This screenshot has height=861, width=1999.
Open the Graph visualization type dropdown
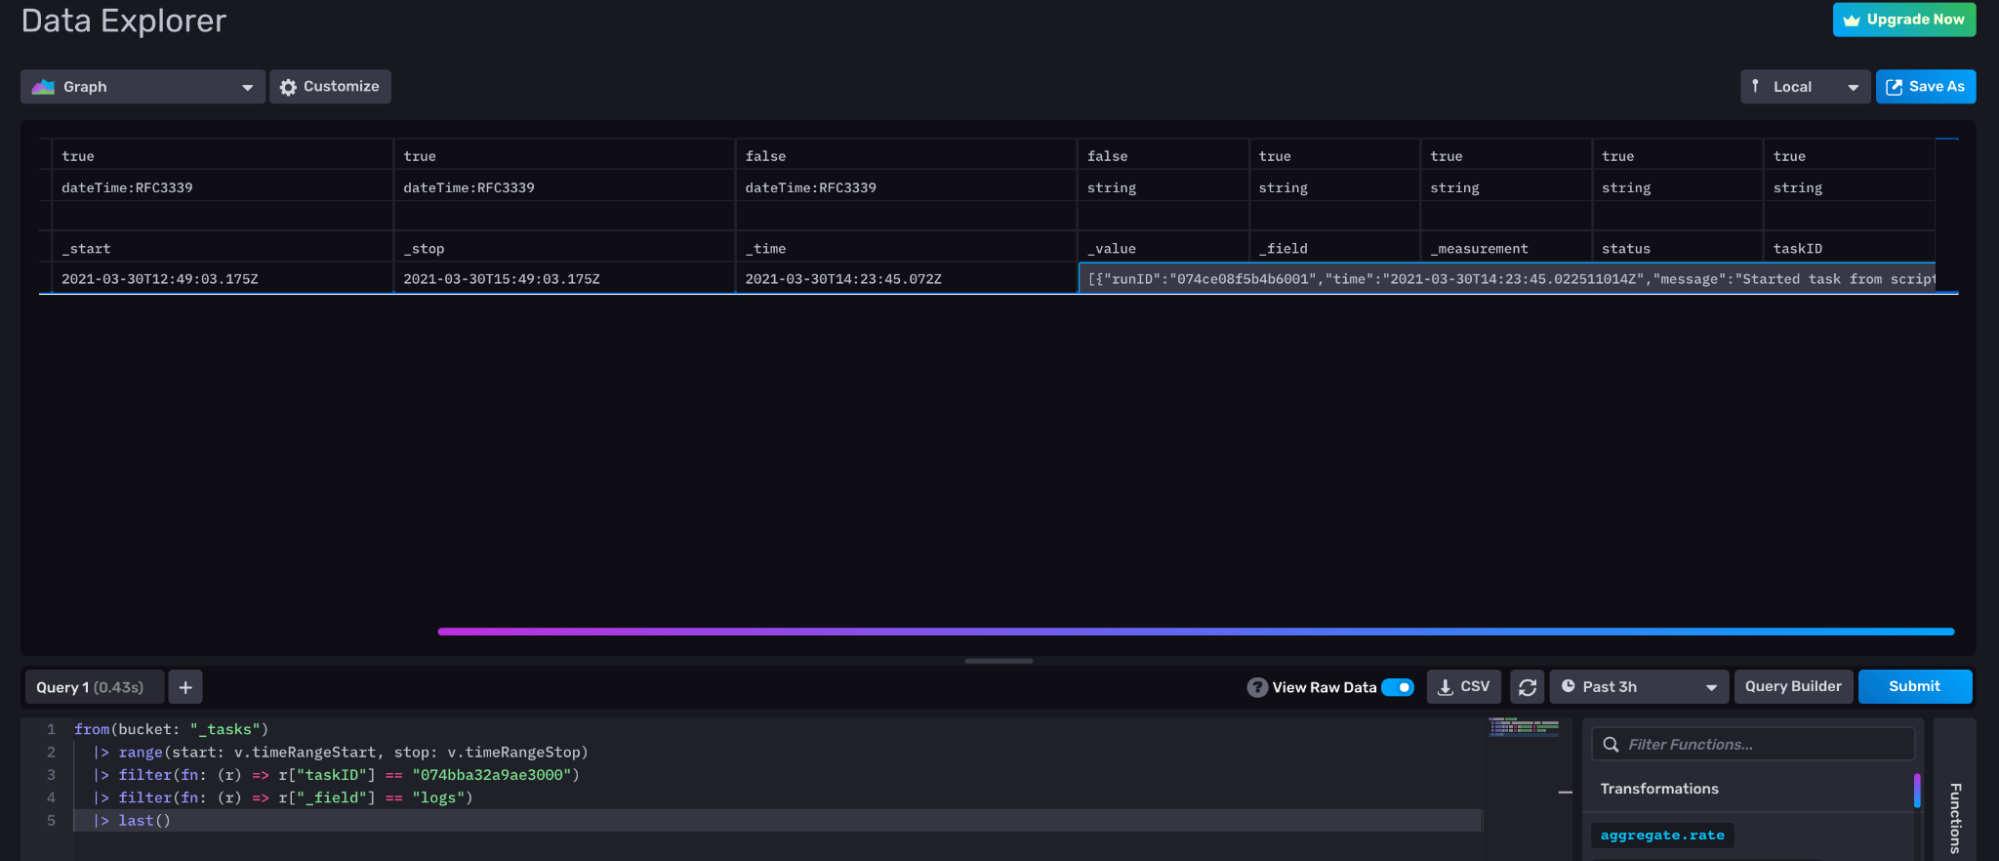(142, 87)
